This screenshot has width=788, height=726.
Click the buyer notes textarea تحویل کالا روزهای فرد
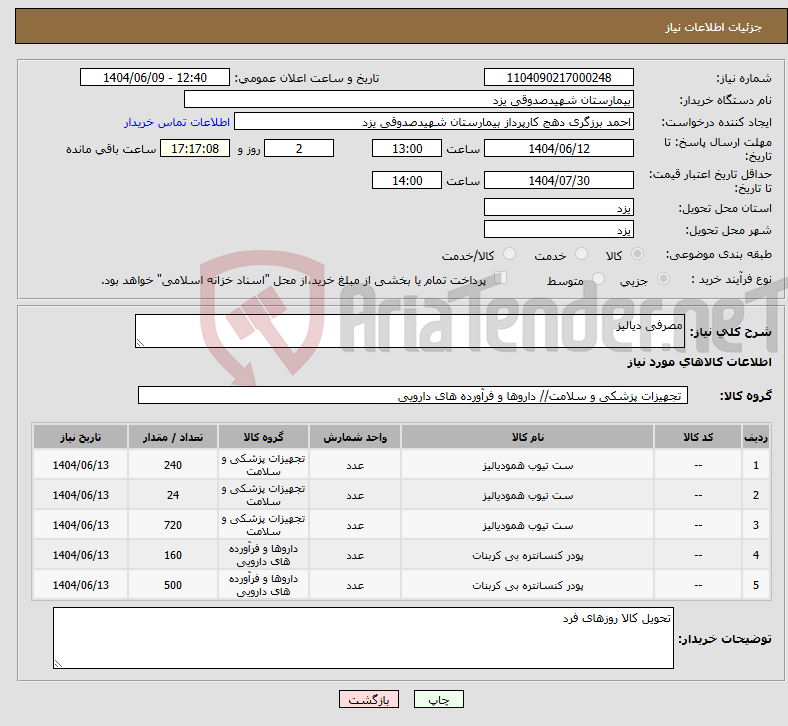point(363,638)
